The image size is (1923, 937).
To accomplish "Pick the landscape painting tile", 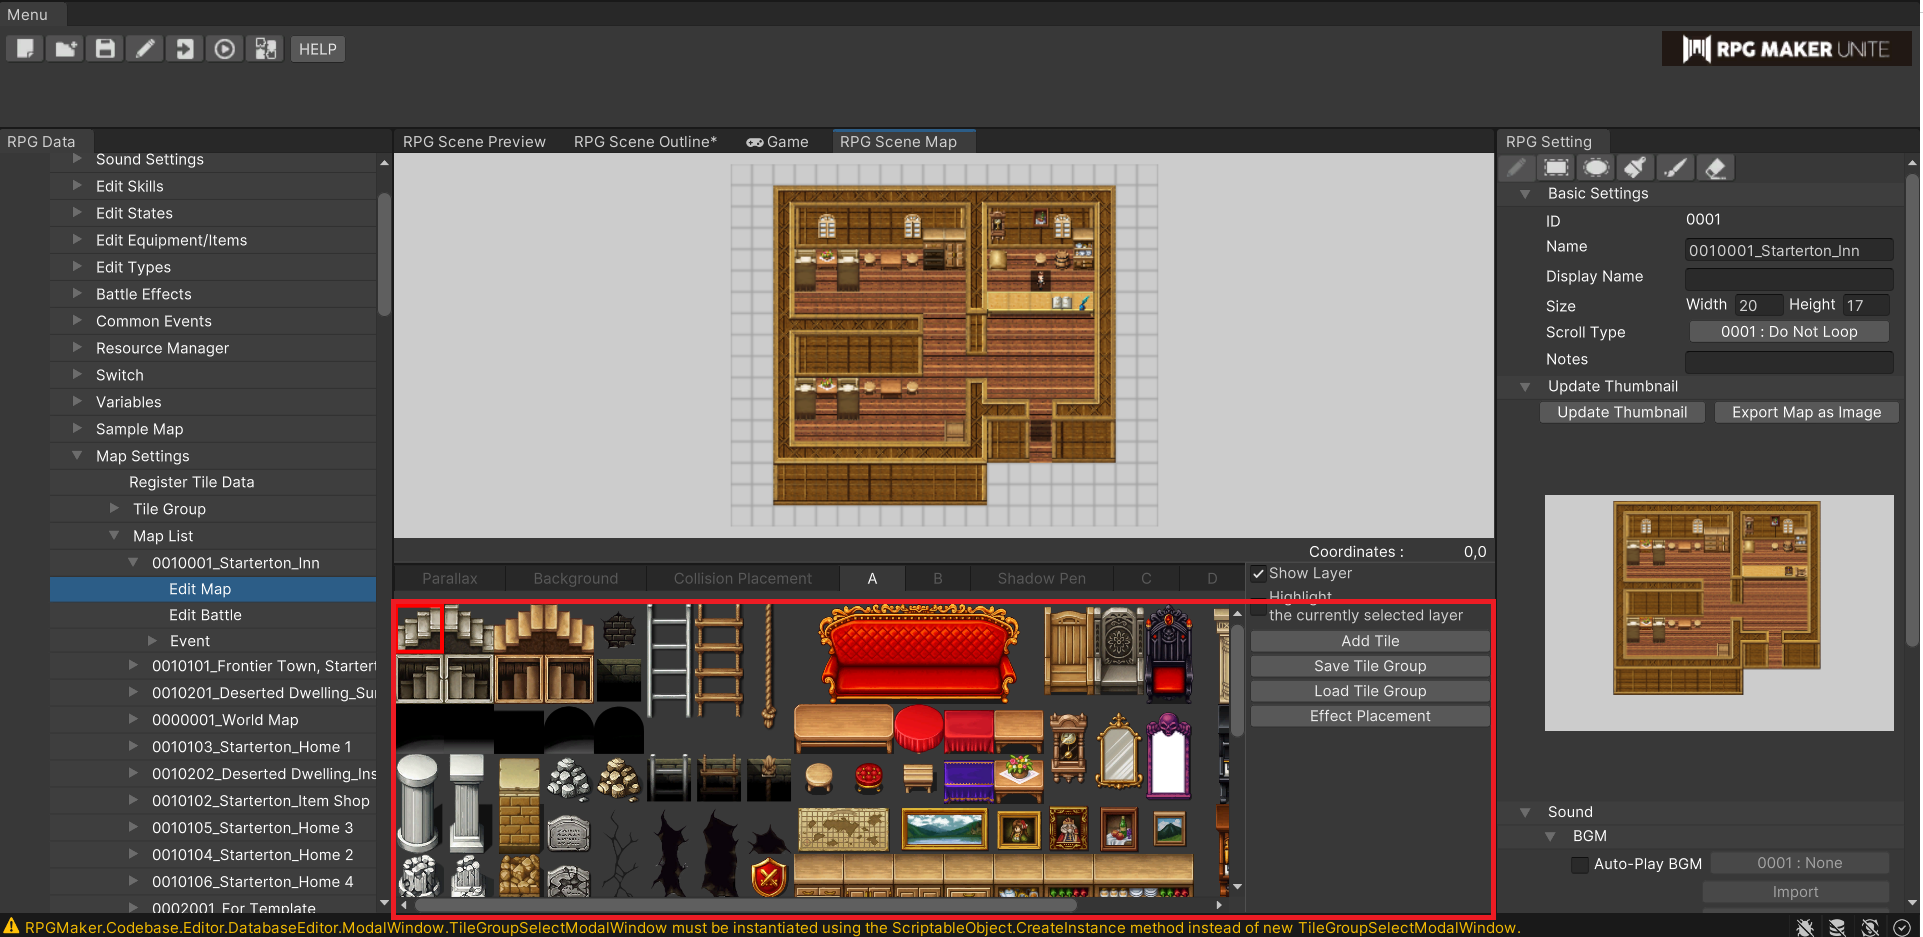I will click(x=943, y=829).
